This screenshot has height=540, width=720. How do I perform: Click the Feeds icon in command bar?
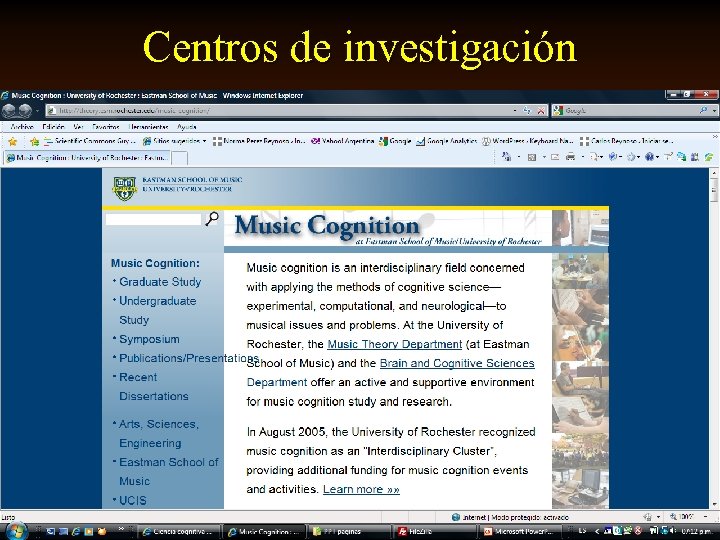(532, 157)
